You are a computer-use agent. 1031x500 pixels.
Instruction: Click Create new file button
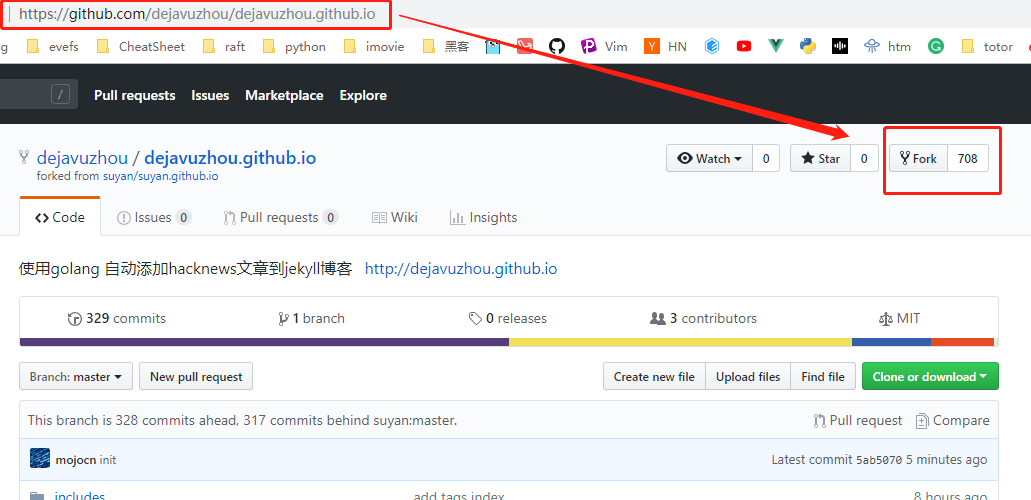[654, 376]
